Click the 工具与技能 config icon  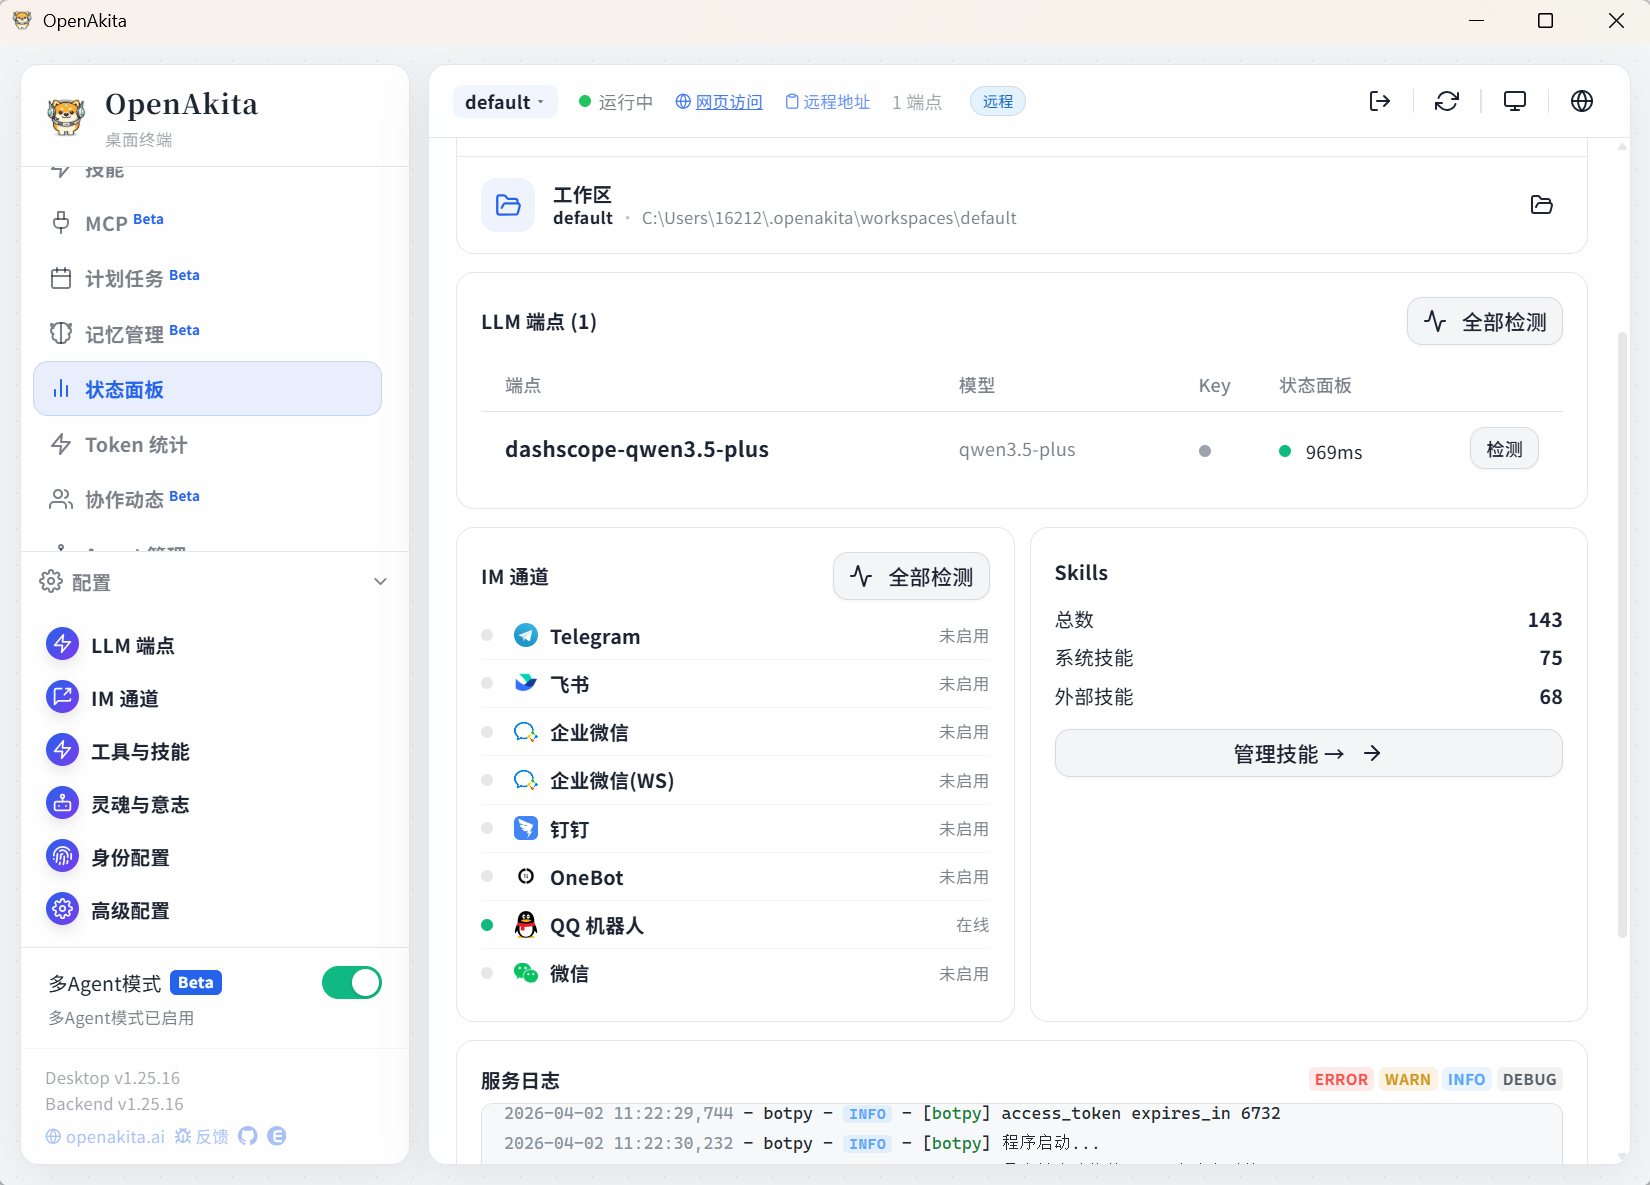62,750
